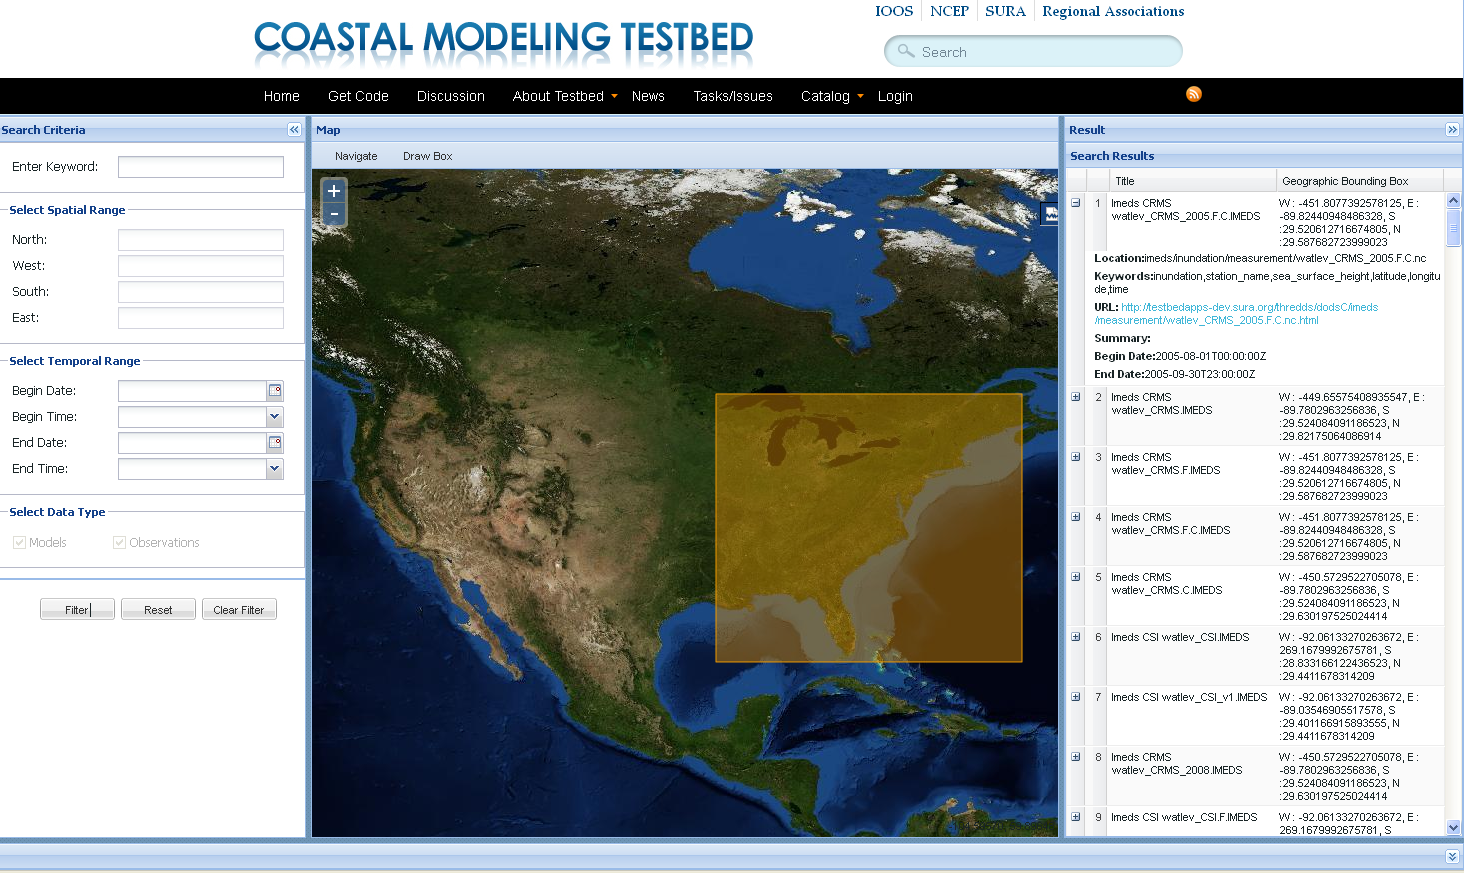Click the End Date input field
This screenshot has height=873, width=1464.
click(x=192, y=443)
